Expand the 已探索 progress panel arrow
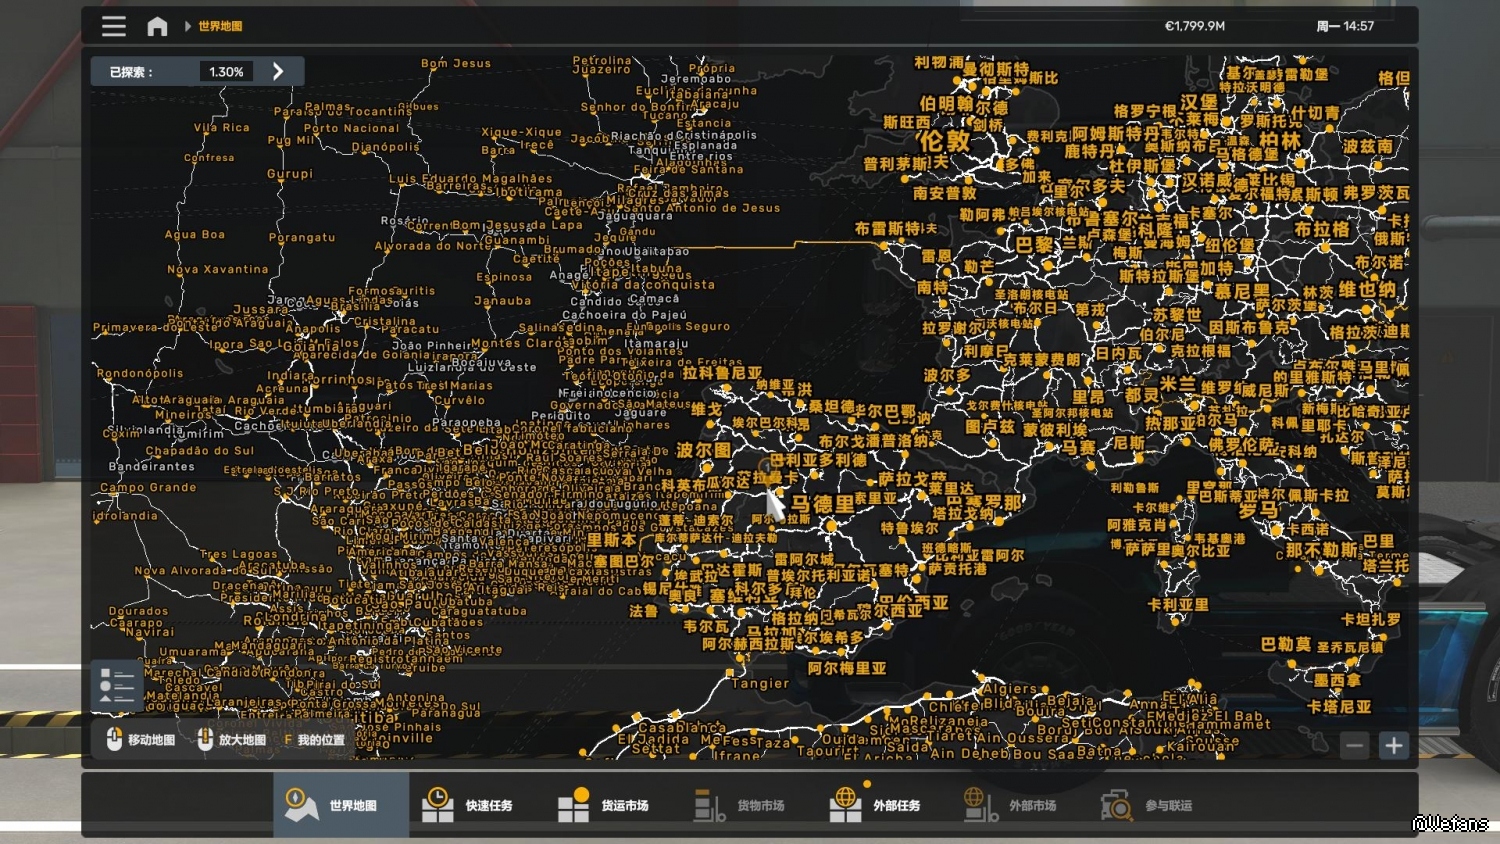This screenshot has width=1500, height=844. pos(278,72)
